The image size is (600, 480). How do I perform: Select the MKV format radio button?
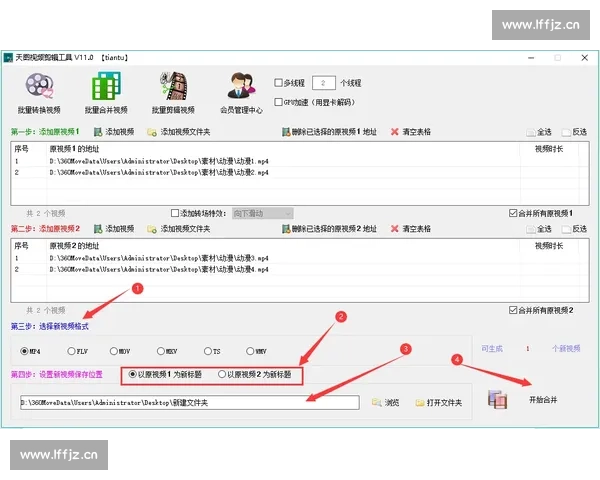(x=161, y=351)
